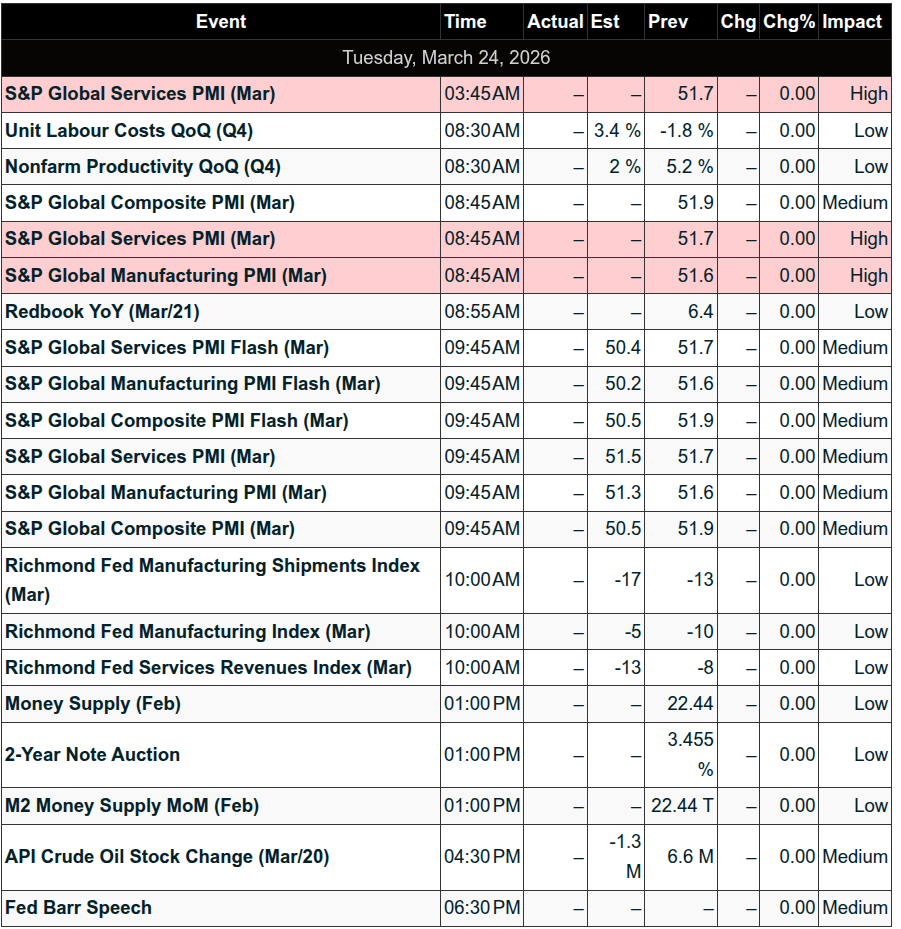Viewport: 901px width, 929px height.
Task: Select the Prev column header
Action: coord(668,21)
